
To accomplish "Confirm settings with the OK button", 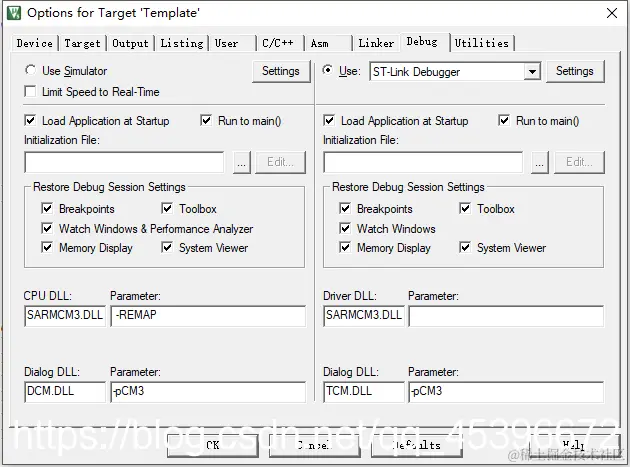I will (213, 445).
